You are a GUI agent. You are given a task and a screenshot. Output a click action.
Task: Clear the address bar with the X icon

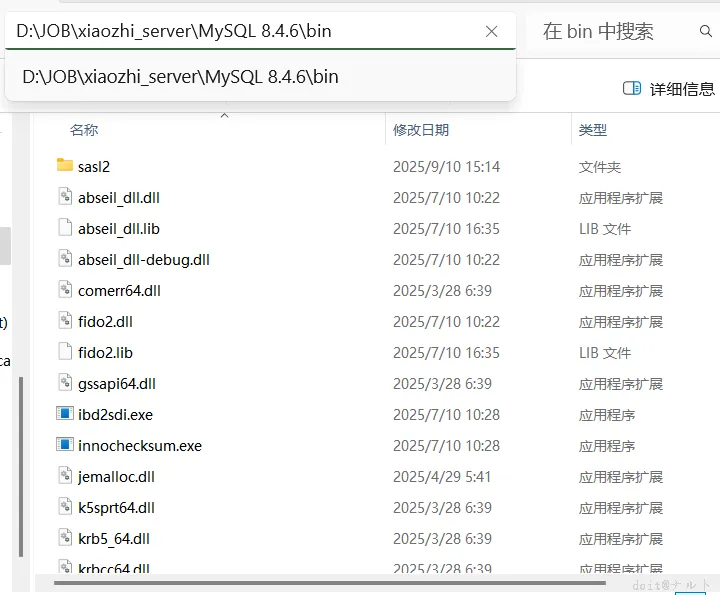click(x=491, y=32)
